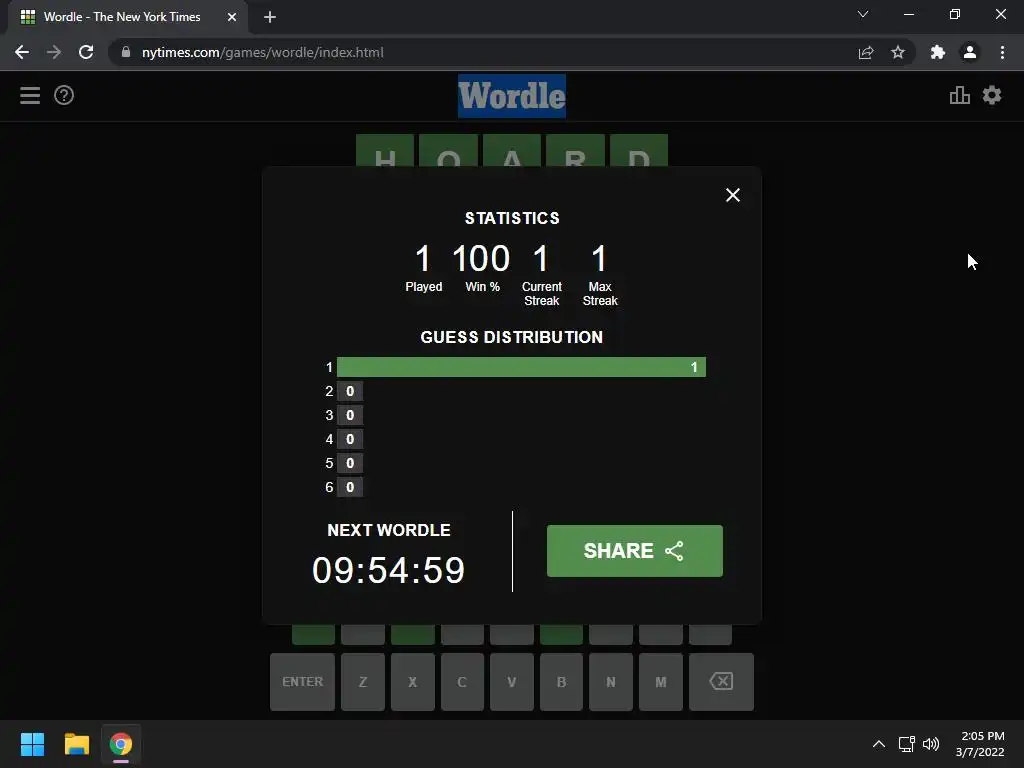Image resolution: width=1024 pixels, height=768 pixels.
Task: Click the Played statistic
Action: tap(423, 268)
